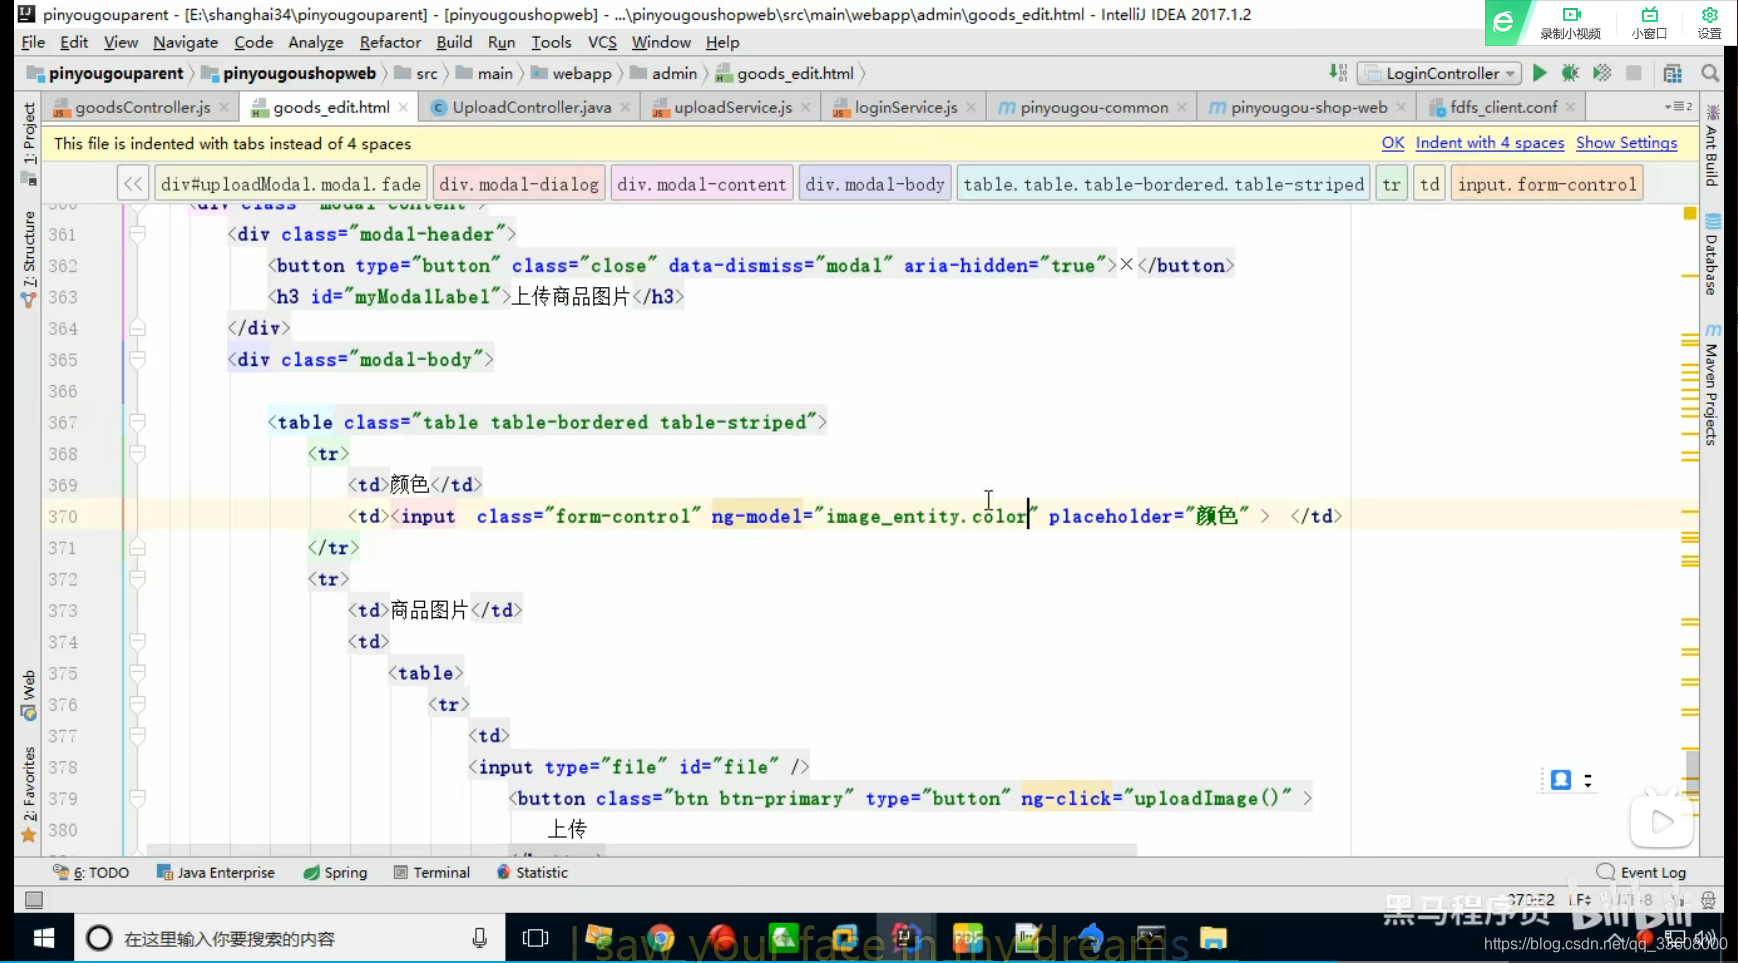Open the 6: TODO tool window
The height and width of the screenshot is (963, 1738).
point(91,872)
